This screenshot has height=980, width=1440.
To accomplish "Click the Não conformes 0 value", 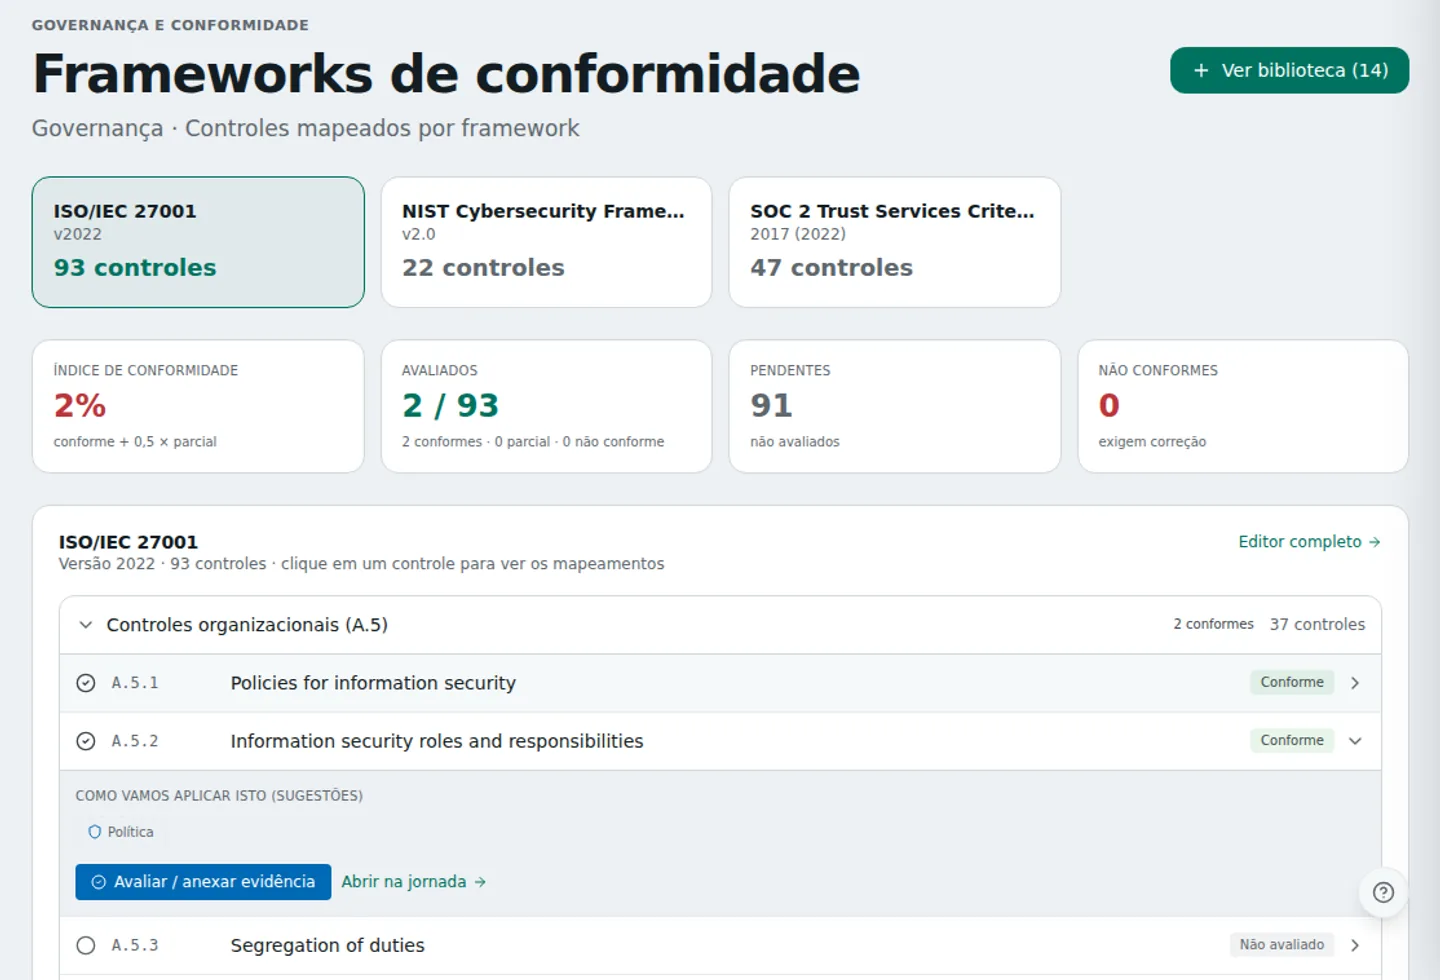I will point(1109,405).
